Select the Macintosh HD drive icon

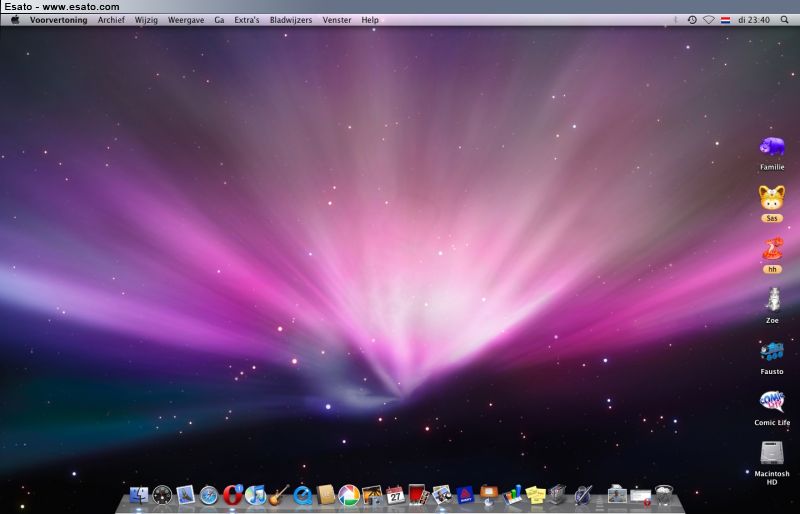tap(772, 453)
